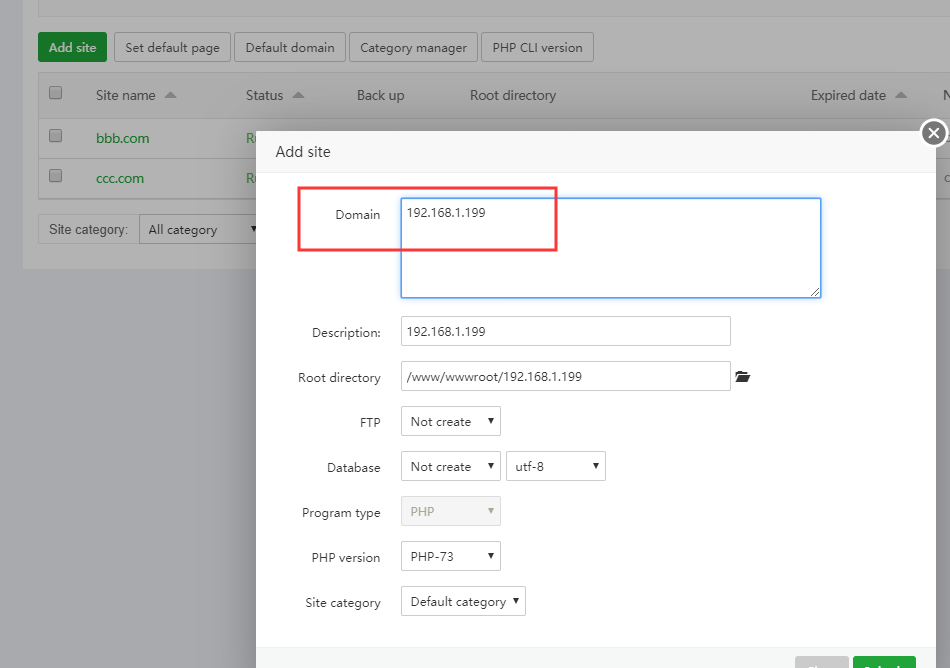Expand the Default category dropdown
The width and height of the screenshot is (950, 668).
463,602
